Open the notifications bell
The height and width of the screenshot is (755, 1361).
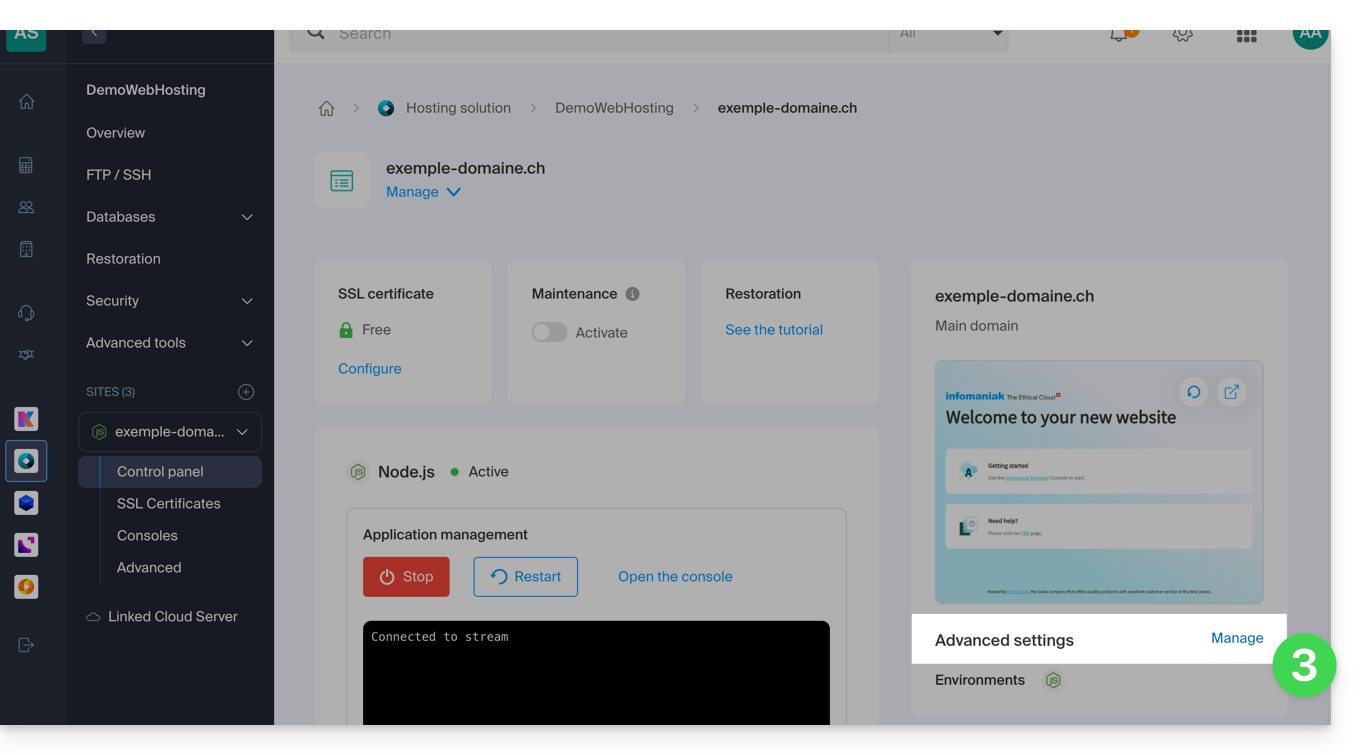[1119, 35]
